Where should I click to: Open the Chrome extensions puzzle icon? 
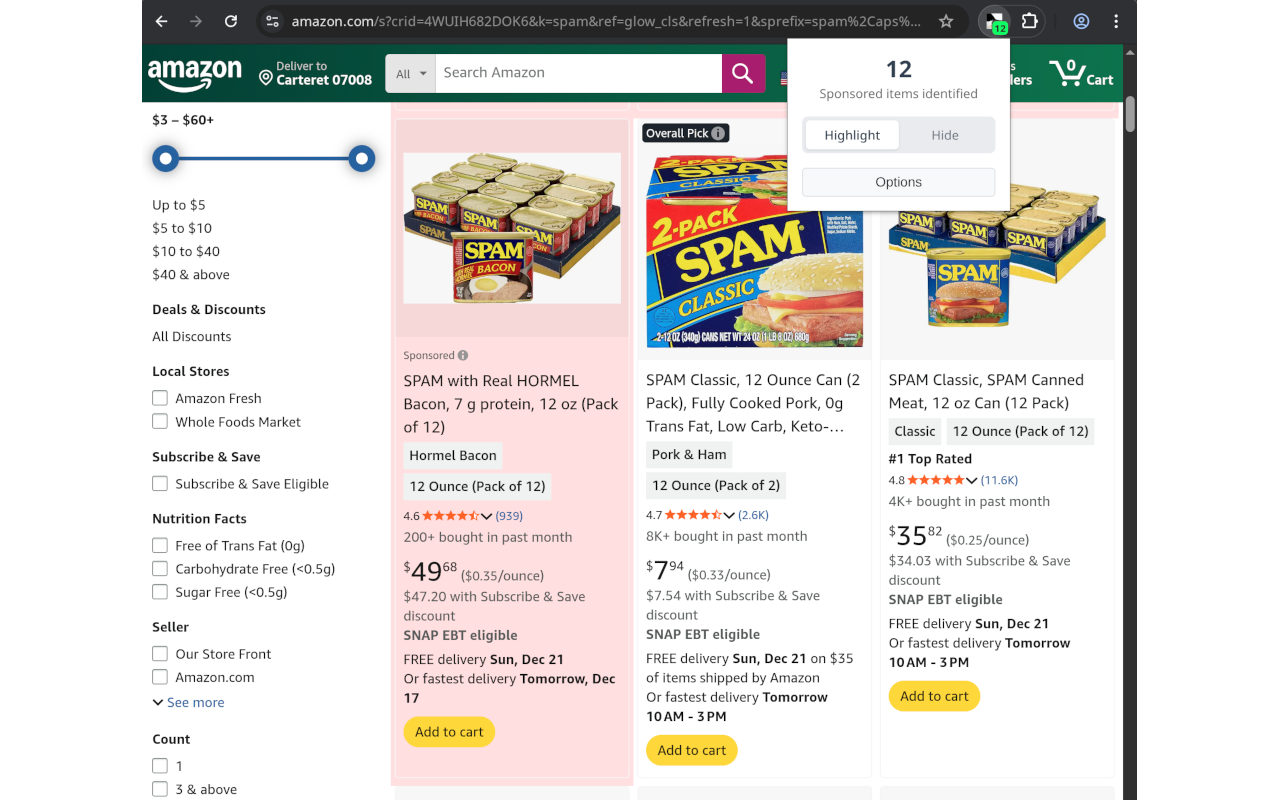click(x=1029, y=21)
